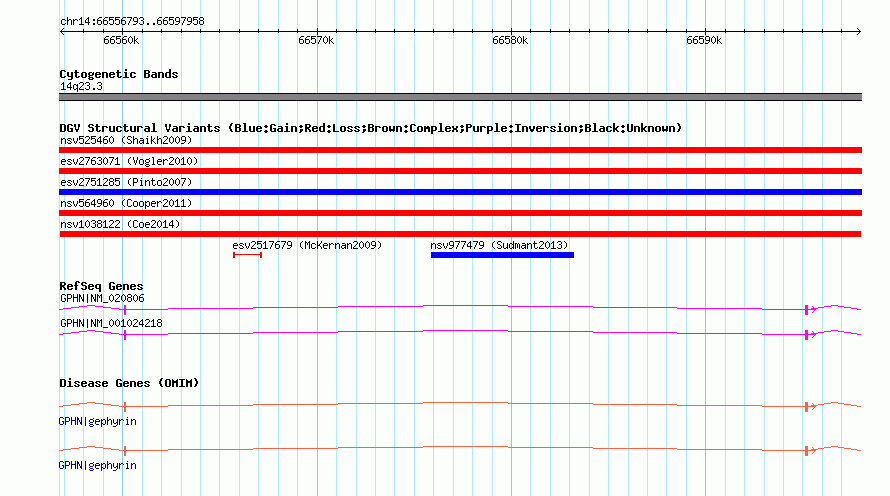Open nsv564960 (Cooper2011) label
Image resolution: width=890 pixels, height=496 pixels.
[x=126, y=203]
